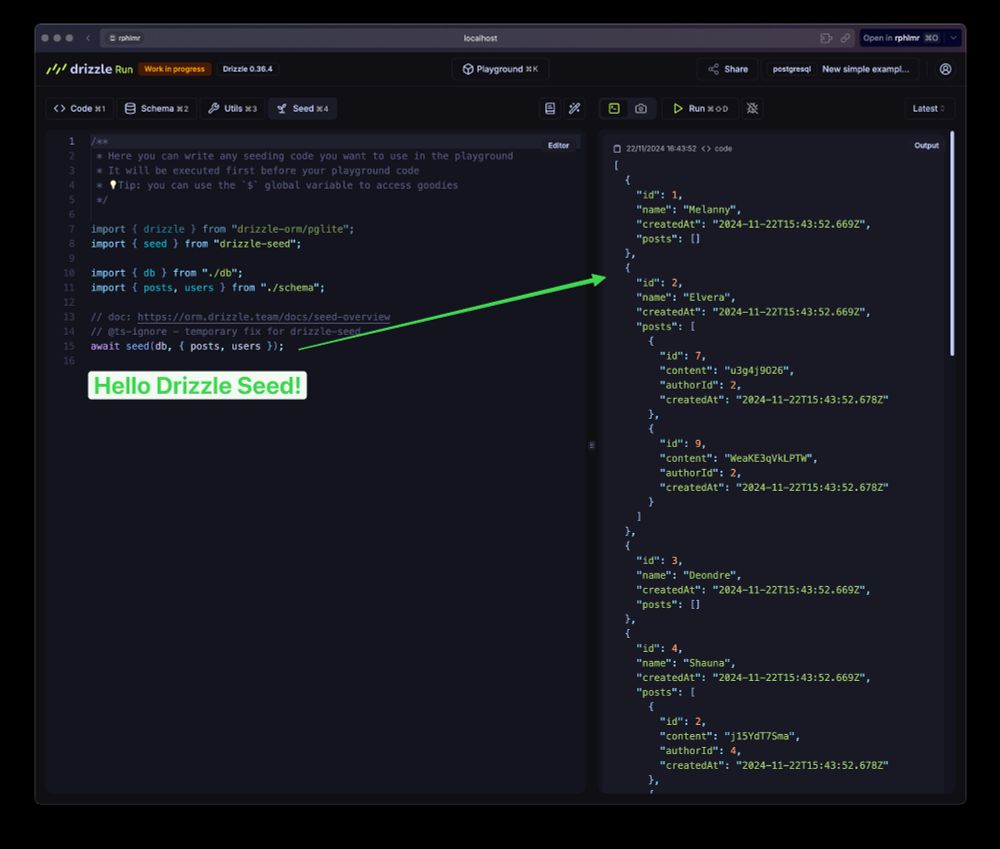Switch to terminal output view
Viewport: 1000px width, 849px height.
[x=614, y=108]
